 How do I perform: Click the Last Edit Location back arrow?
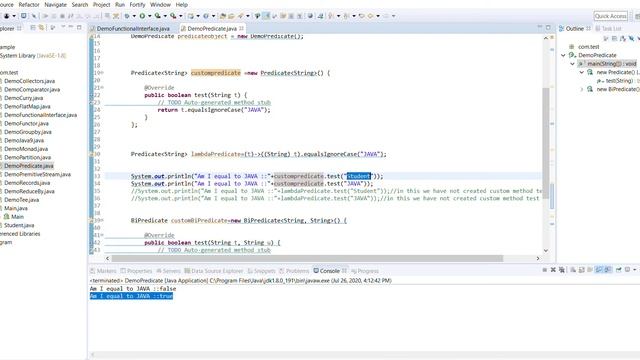click(x=362, y=16)
